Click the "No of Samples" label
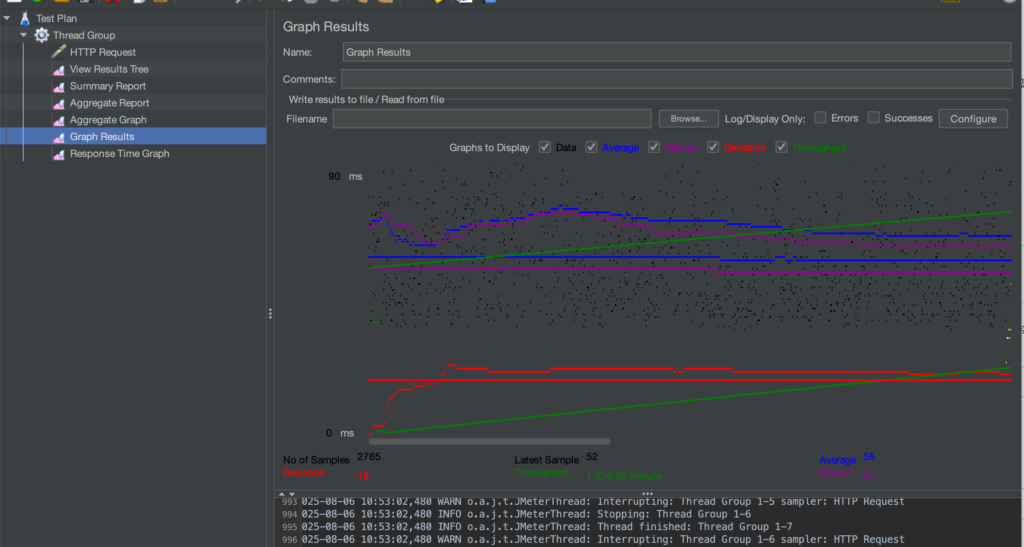 (316, 460)
